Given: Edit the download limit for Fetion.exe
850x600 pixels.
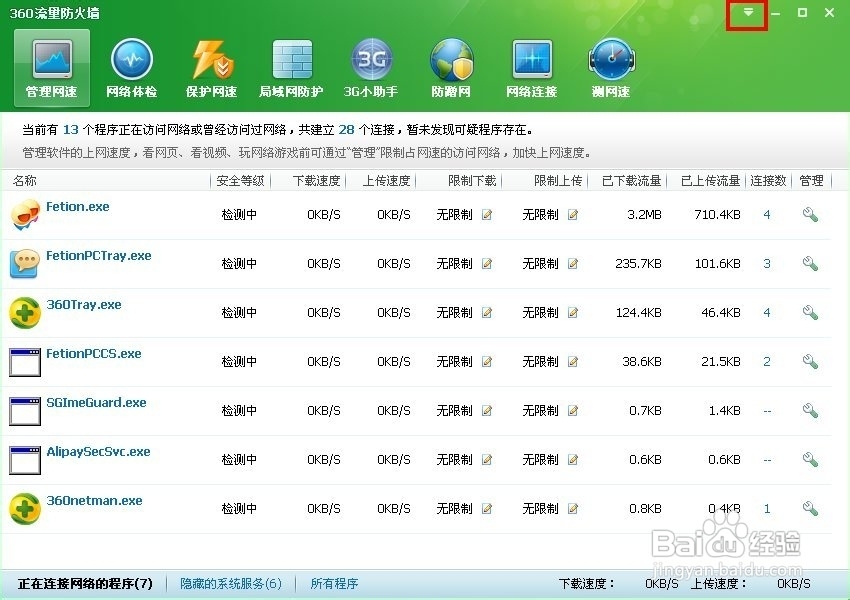Looking at the screenshot, I should (487, 215).
